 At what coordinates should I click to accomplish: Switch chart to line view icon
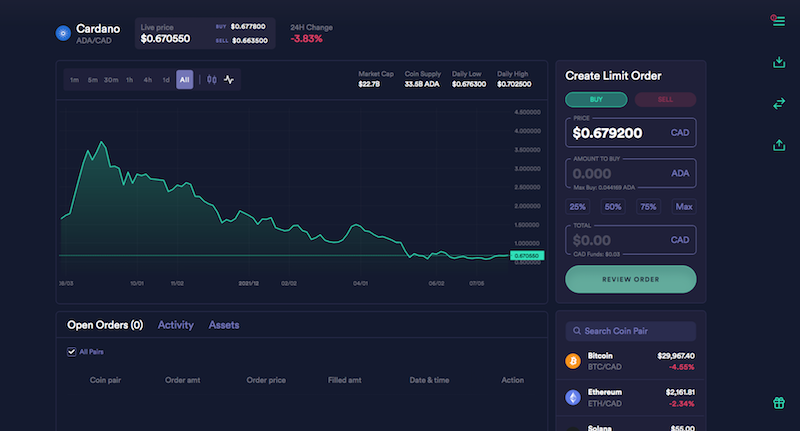pyautogui.click(x=229, y=80)
